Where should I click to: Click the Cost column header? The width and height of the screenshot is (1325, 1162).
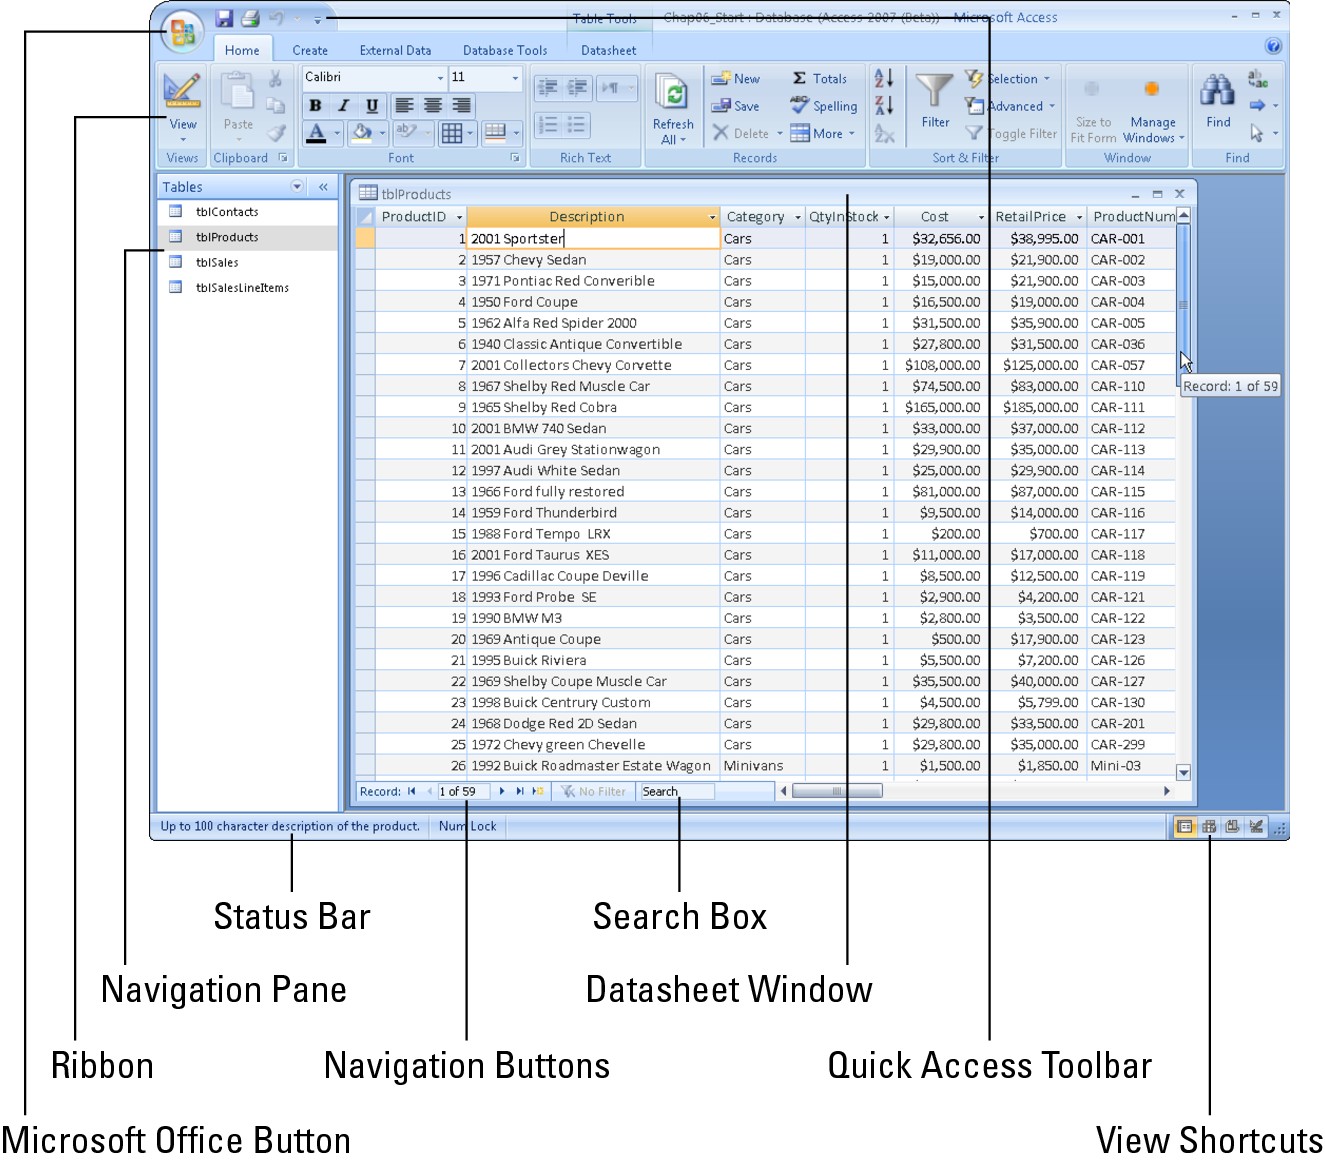[936, 217]
